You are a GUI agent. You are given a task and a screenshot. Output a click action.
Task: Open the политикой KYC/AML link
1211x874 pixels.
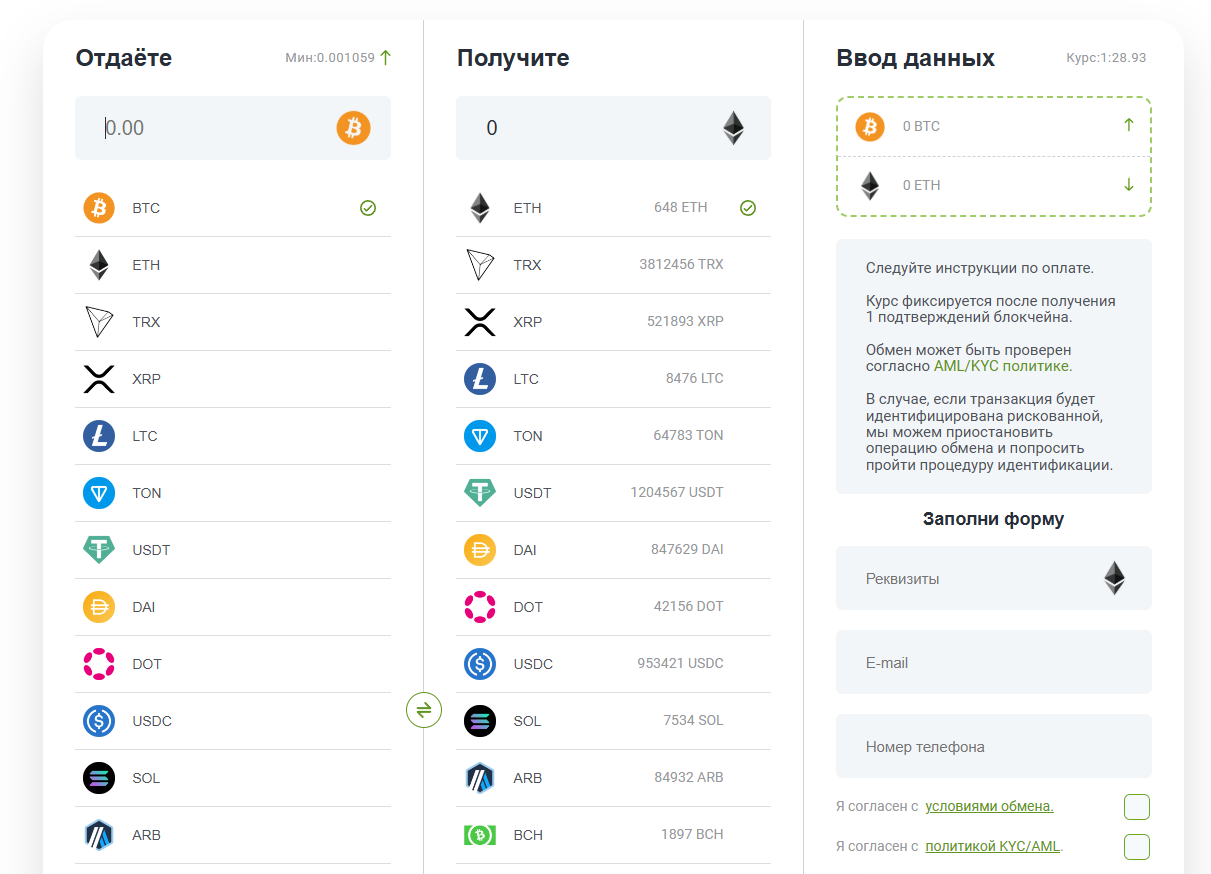click(992, 846)
